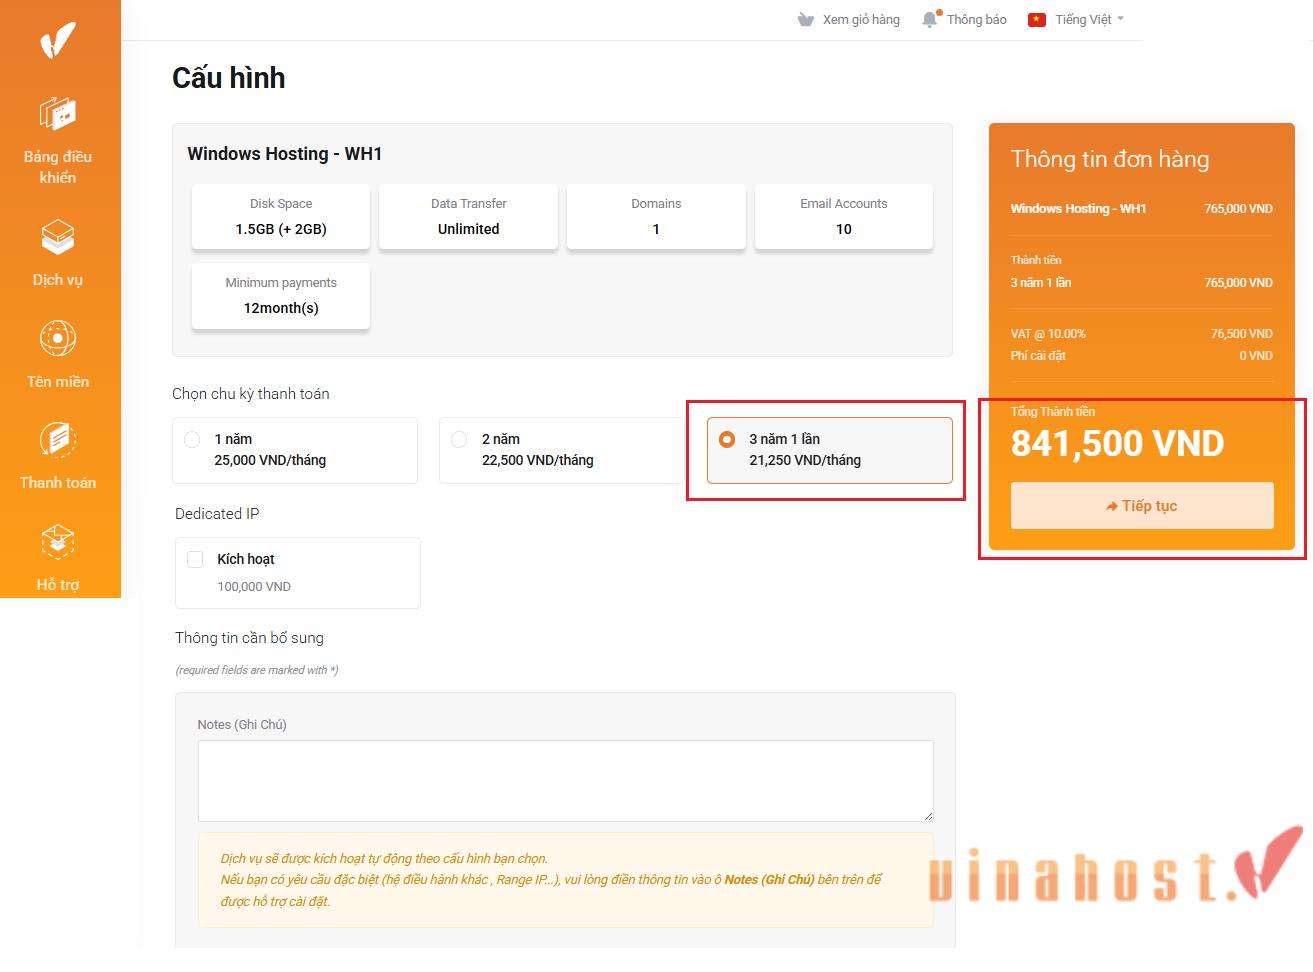Image resolution: width=1313 pixels, height=972 pixels.
Task: Go to Hỗ trợ menu label
Action: click(58, 585)
